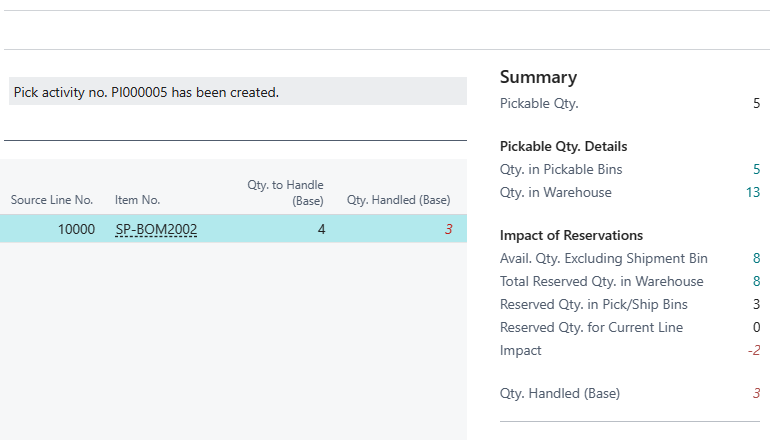Open Total Reserved Qty. in Warehouse value

[756, 281]
